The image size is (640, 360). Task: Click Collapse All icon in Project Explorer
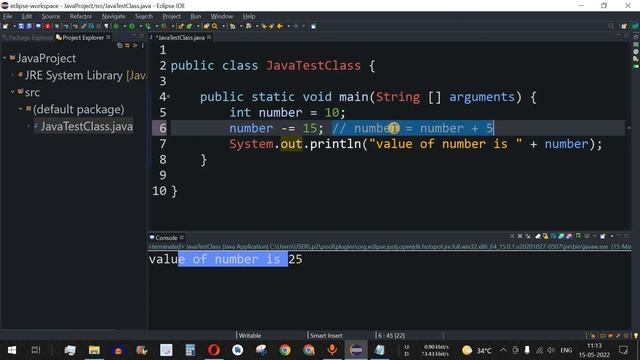pos(120,45)
